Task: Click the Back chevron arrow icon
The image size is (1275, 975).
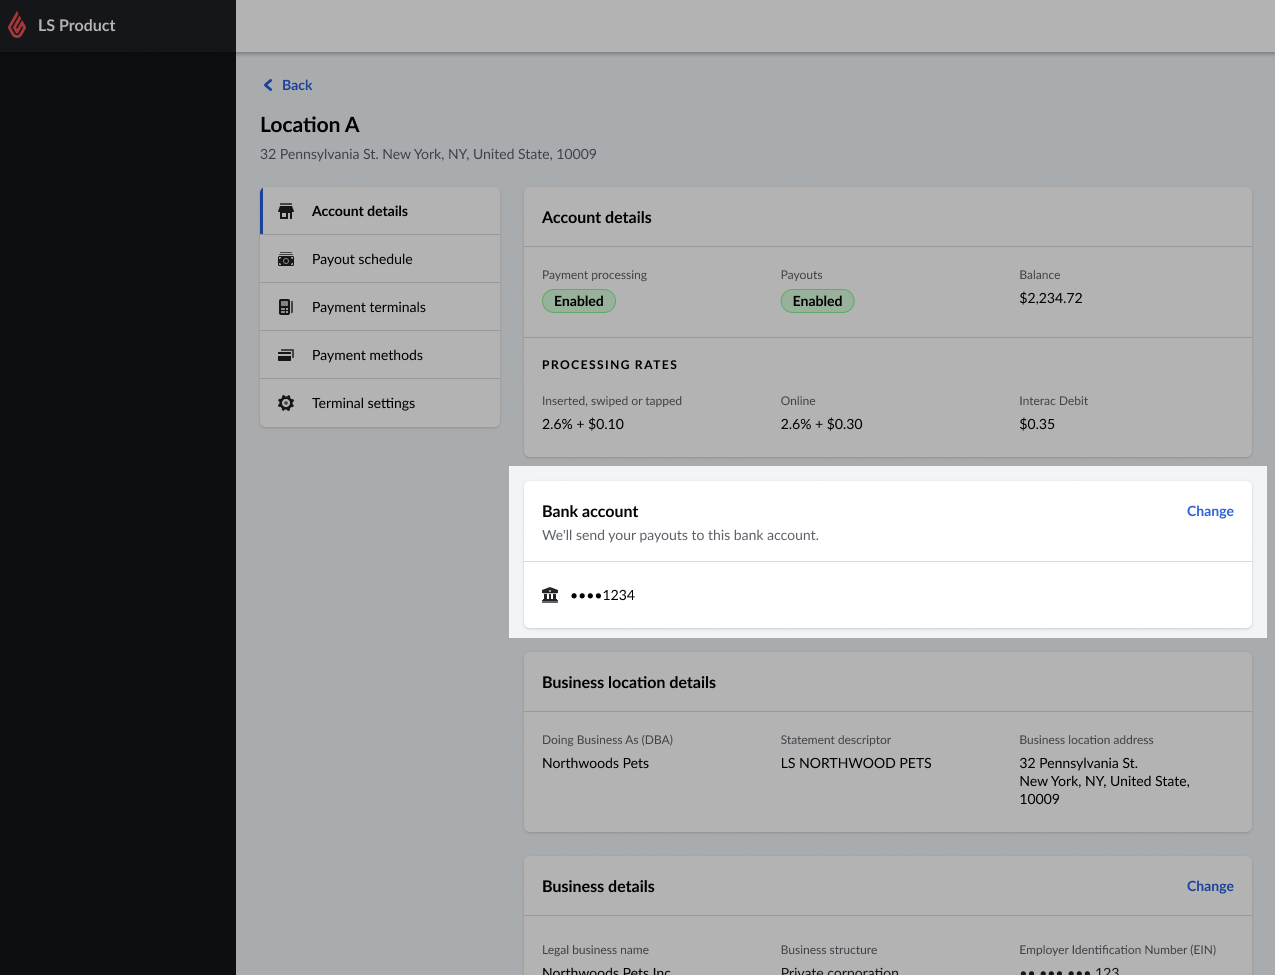Action: pos(268,85)
